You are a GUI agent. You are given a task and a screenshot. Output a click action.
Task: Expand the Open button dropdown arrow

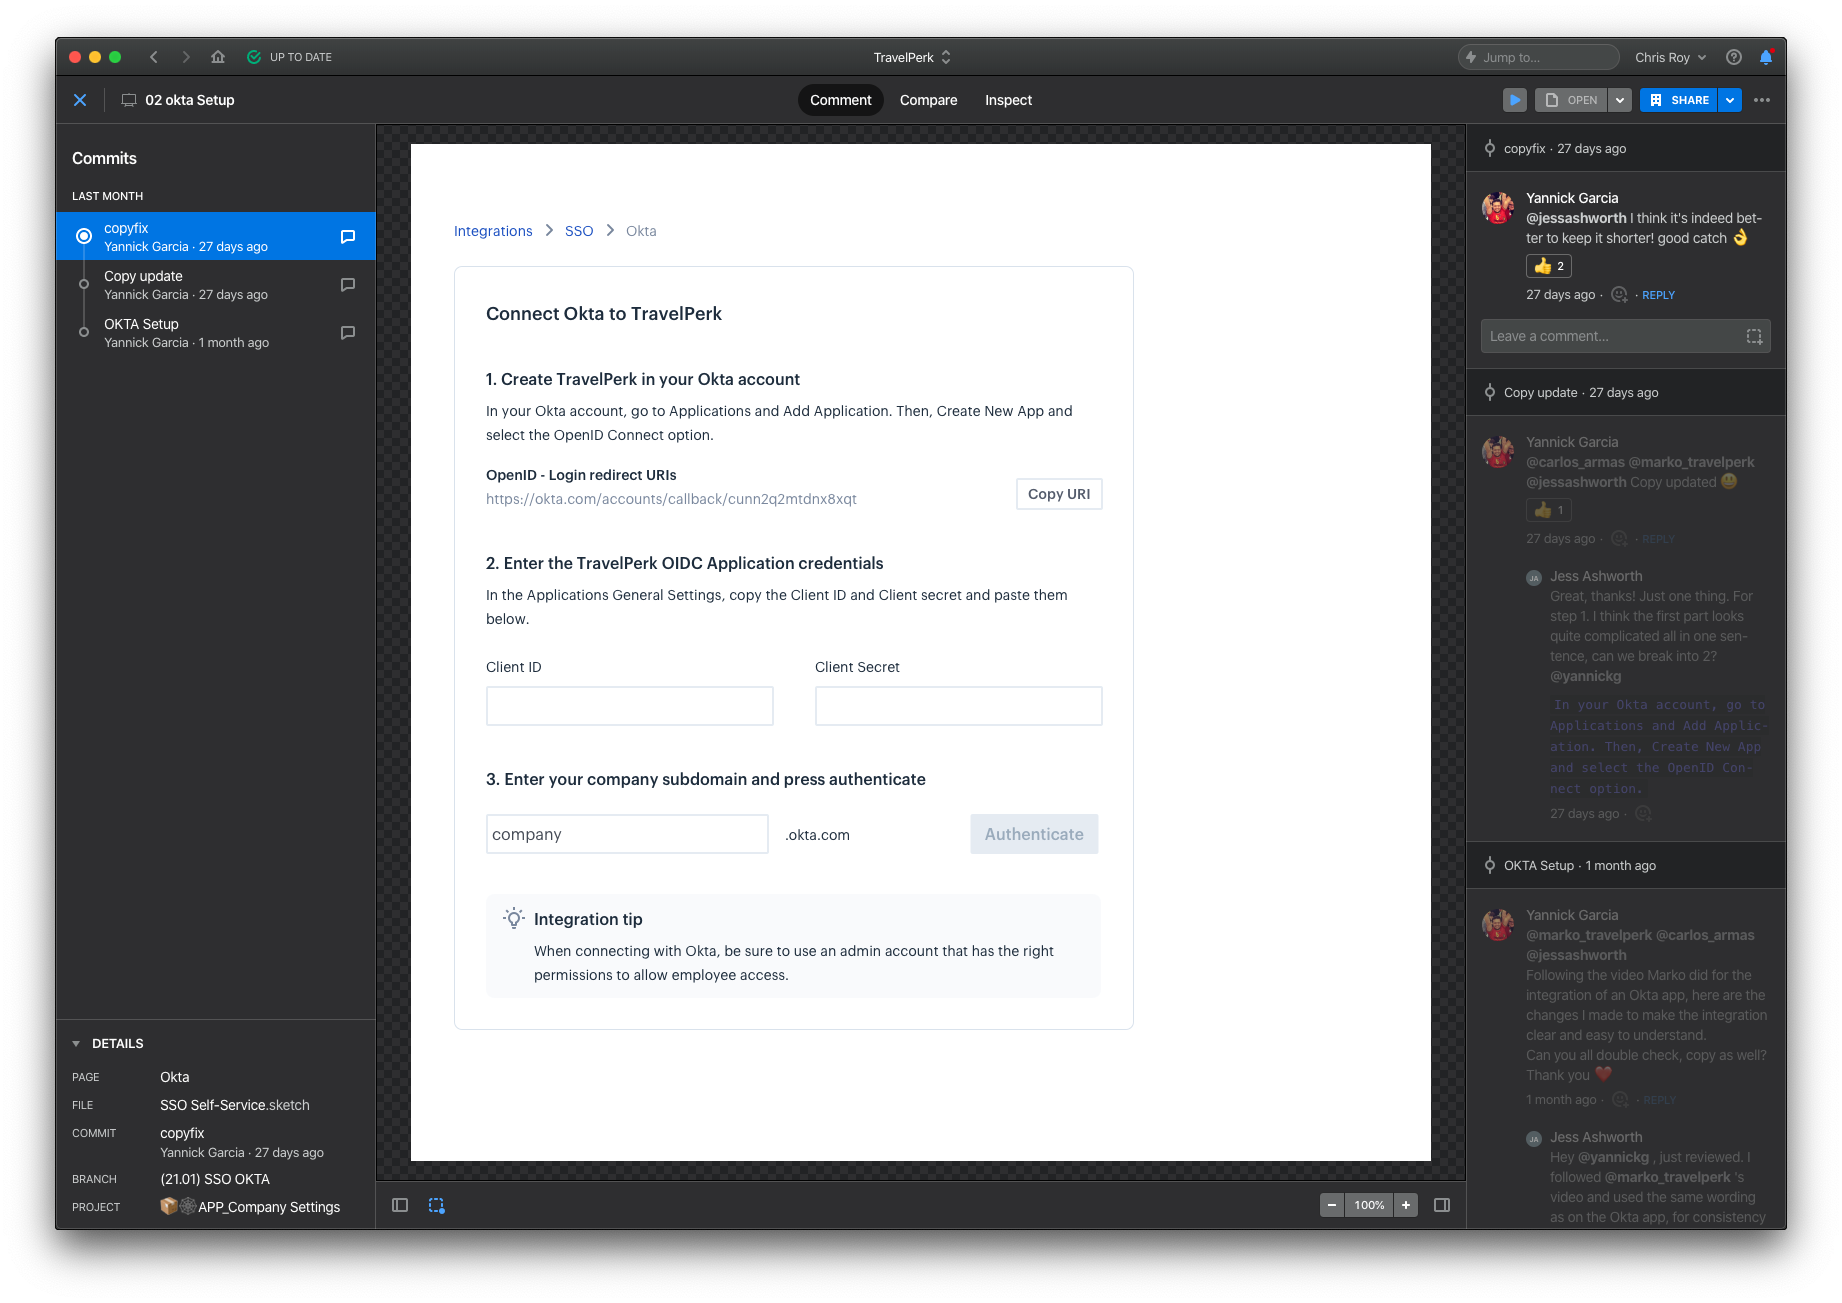click(x=1621, y=100)
